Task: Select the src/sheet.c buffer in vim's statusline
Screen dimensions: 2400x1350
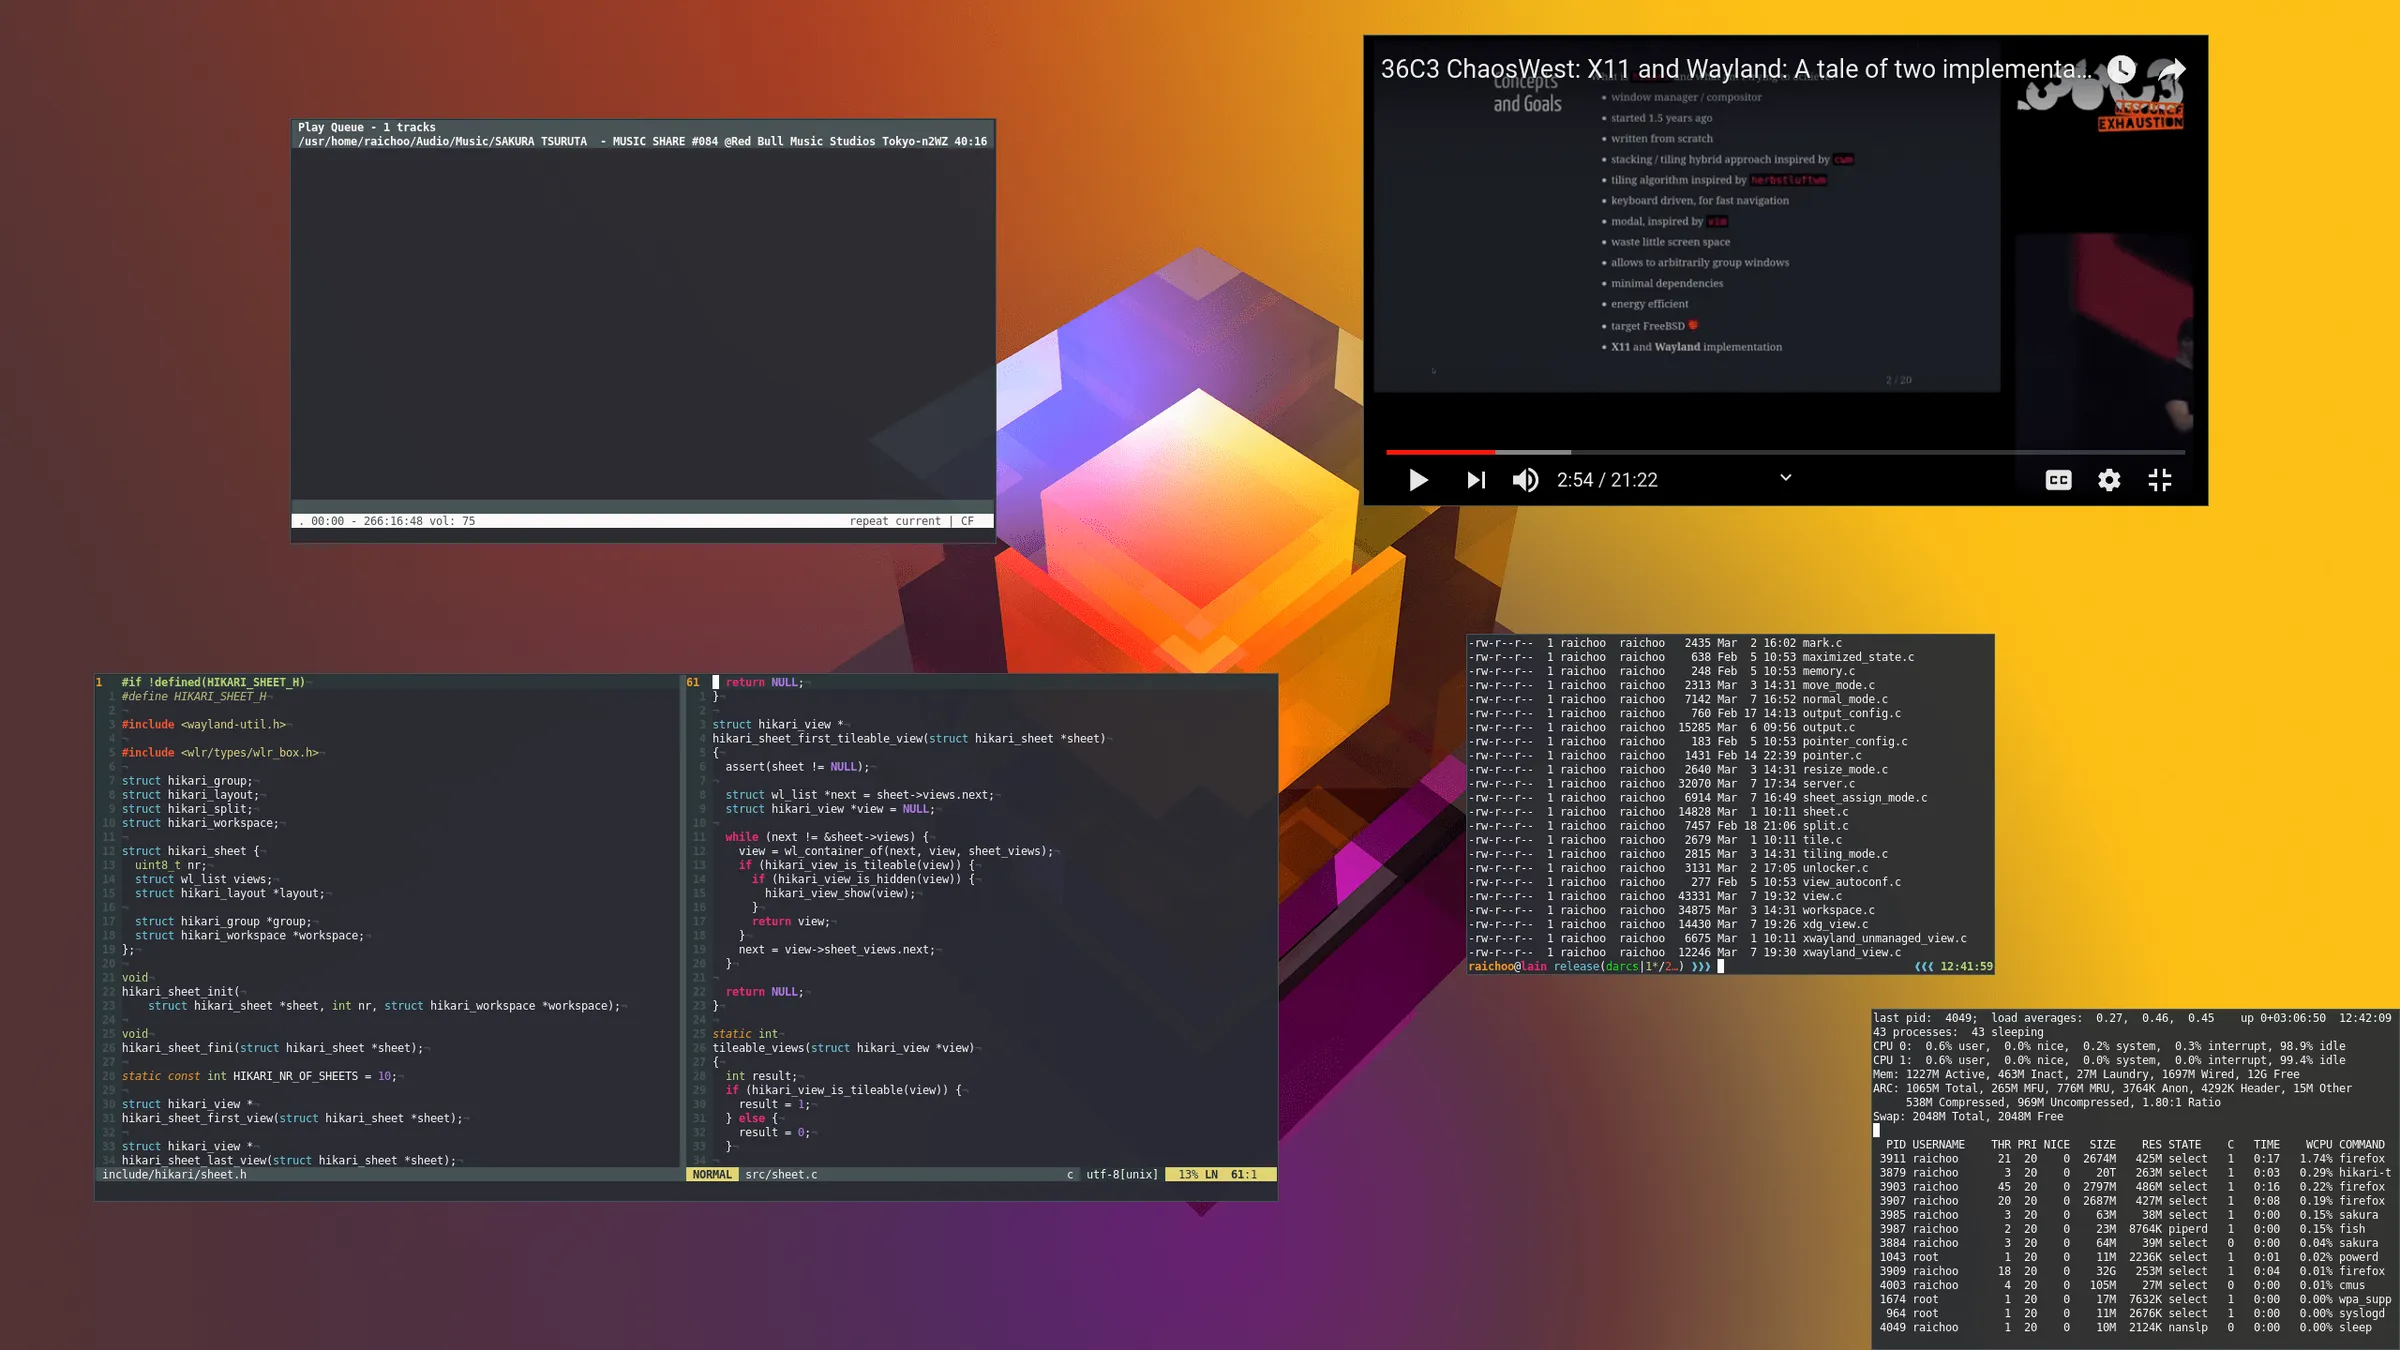Action: [781, 1174]
